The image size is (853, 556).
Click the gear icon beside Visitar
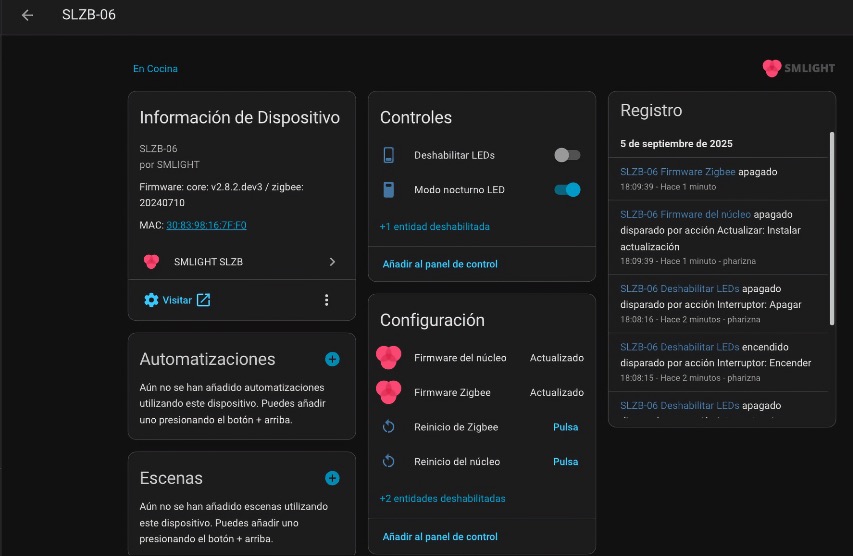(151, 300)
